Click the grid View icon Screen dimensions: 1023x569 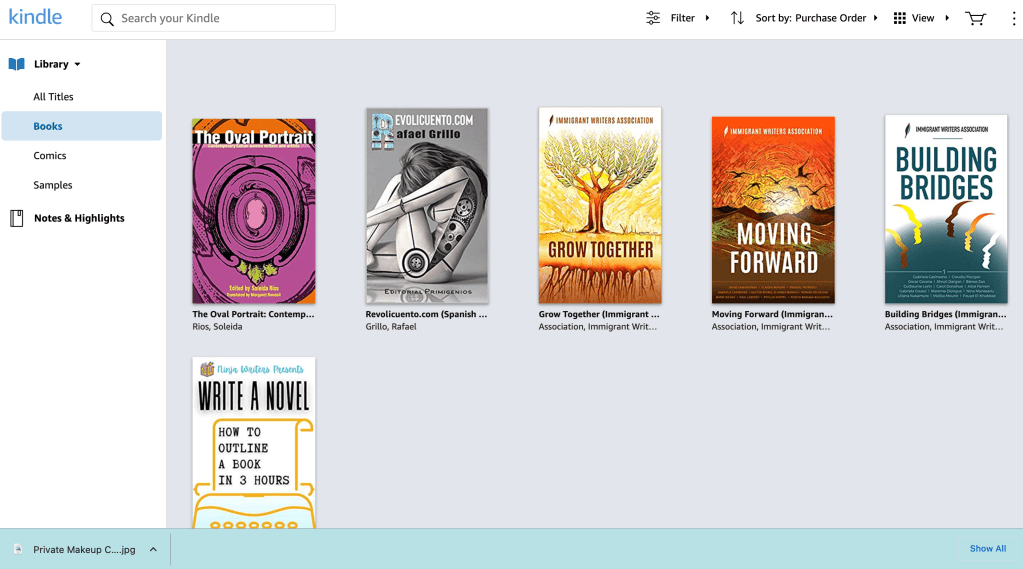(899, 18)
